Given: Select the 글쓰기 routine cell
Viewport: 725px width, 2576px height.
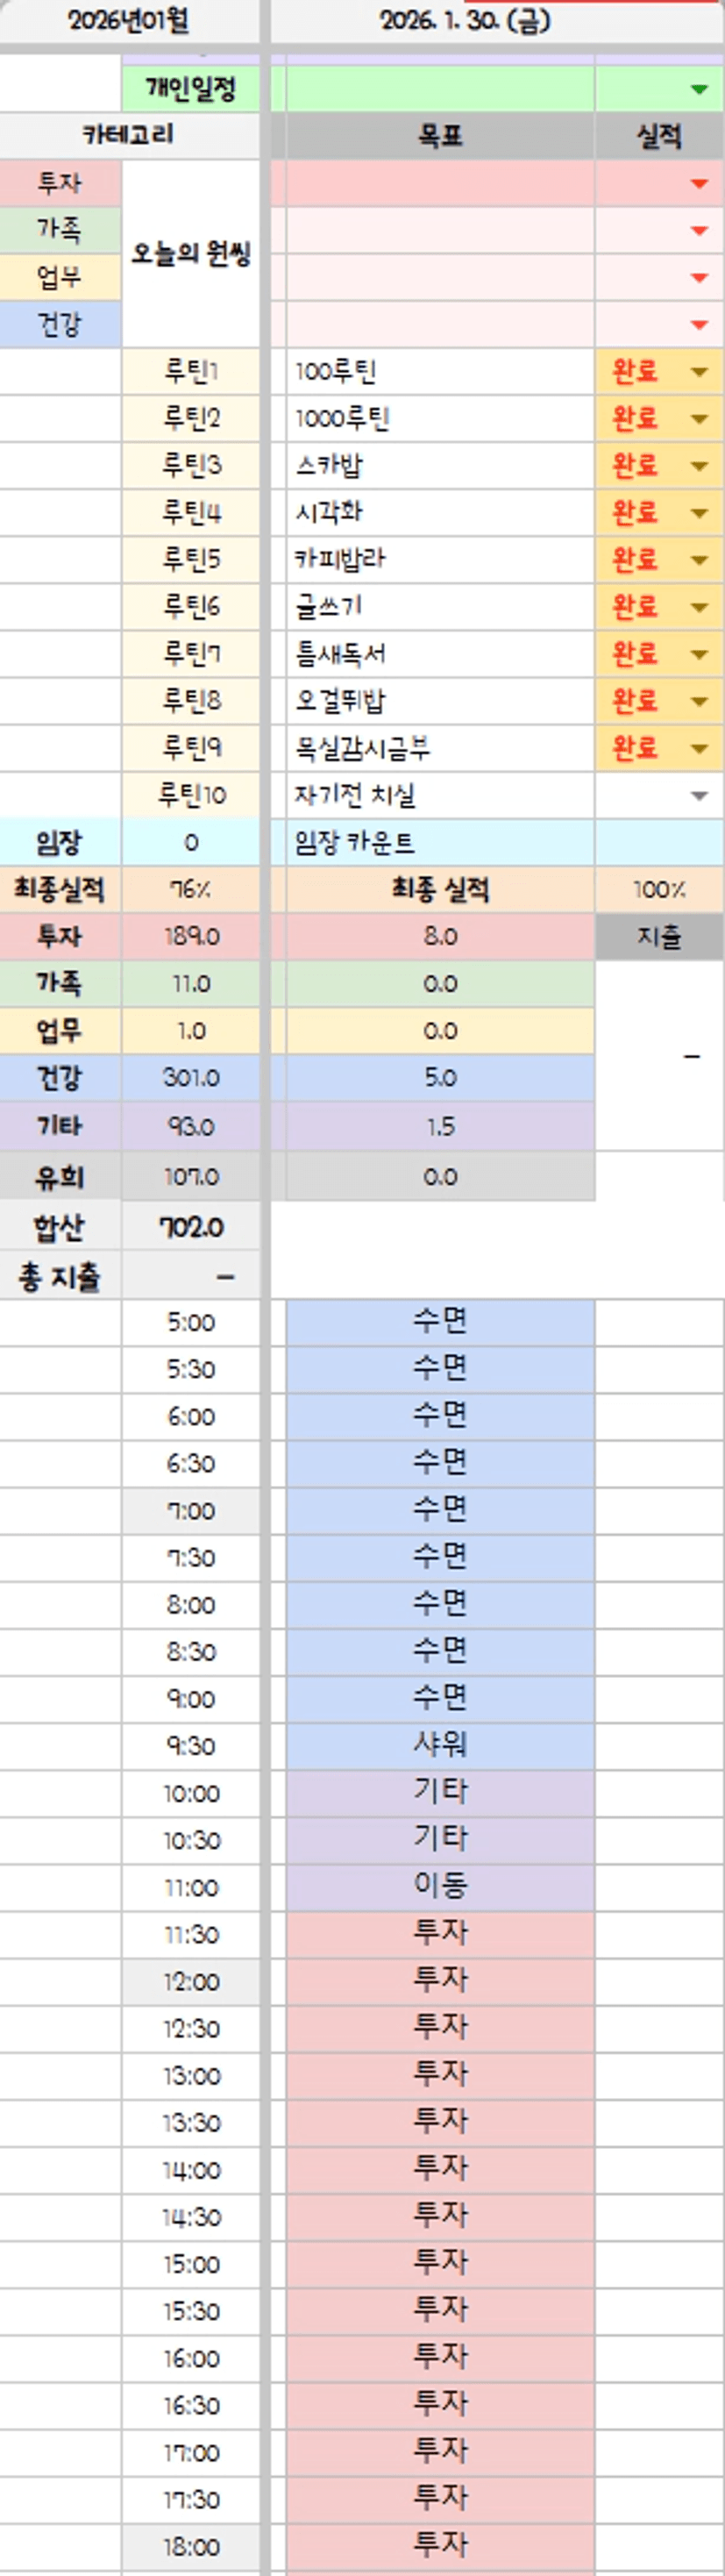Looking at the screenshot, I should coord(440,607).
